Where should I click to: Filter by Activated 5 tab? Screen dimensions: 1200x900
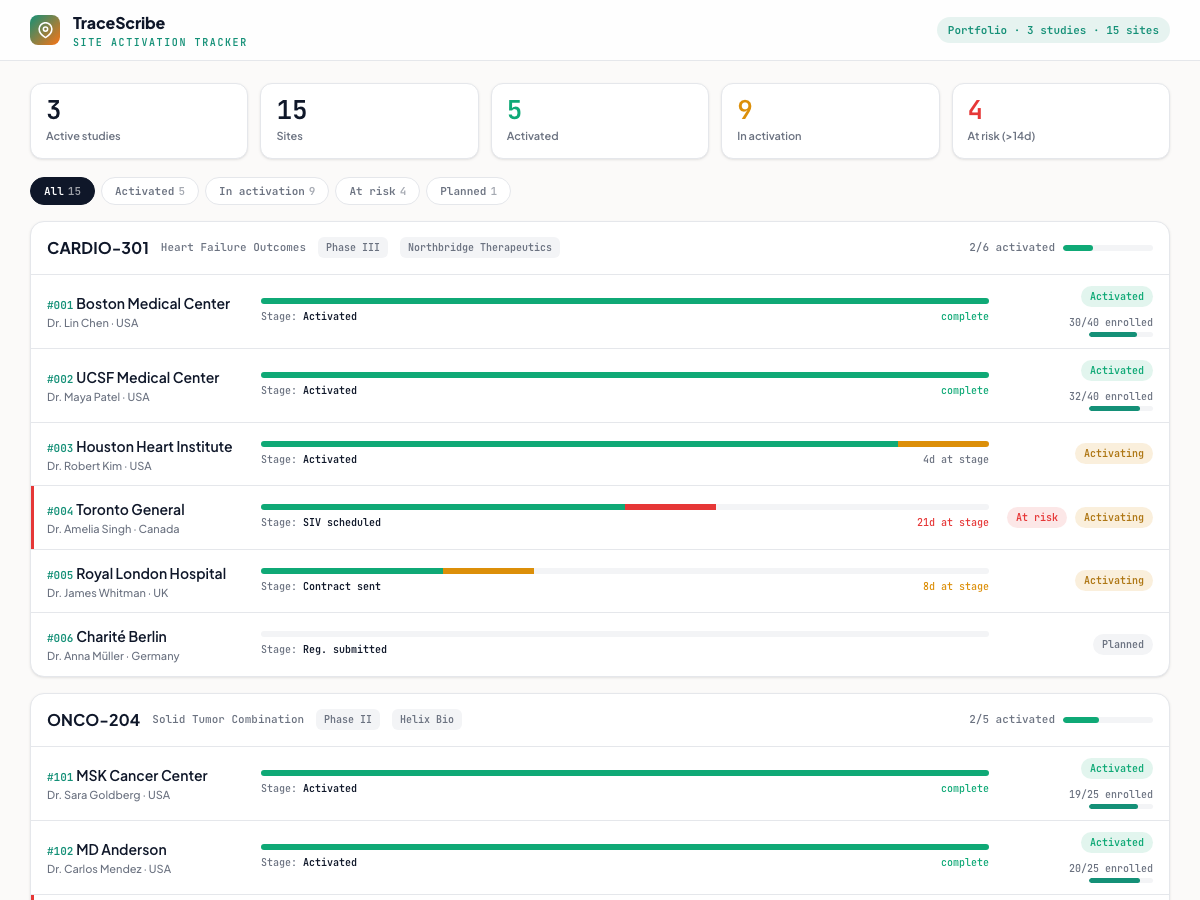coord(150,191)
